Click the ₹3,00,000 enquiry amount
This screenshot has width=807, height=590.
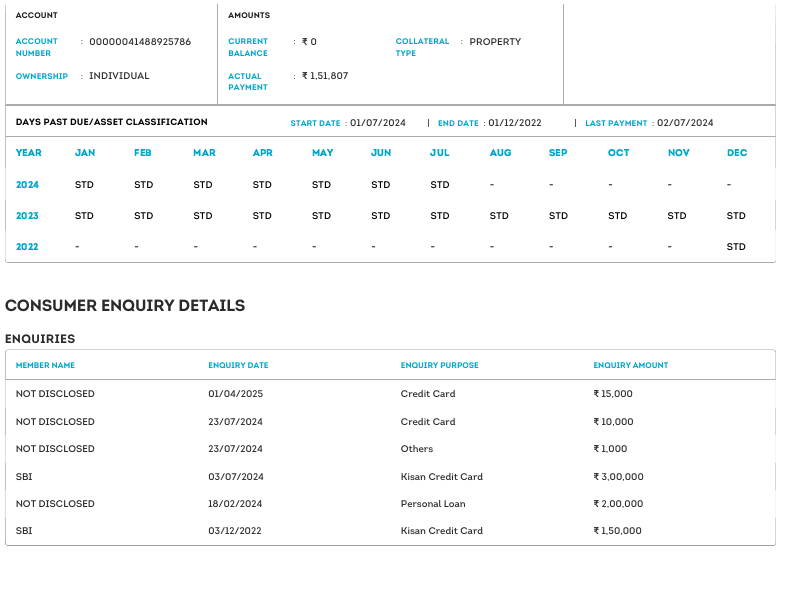tap(618, 477)
